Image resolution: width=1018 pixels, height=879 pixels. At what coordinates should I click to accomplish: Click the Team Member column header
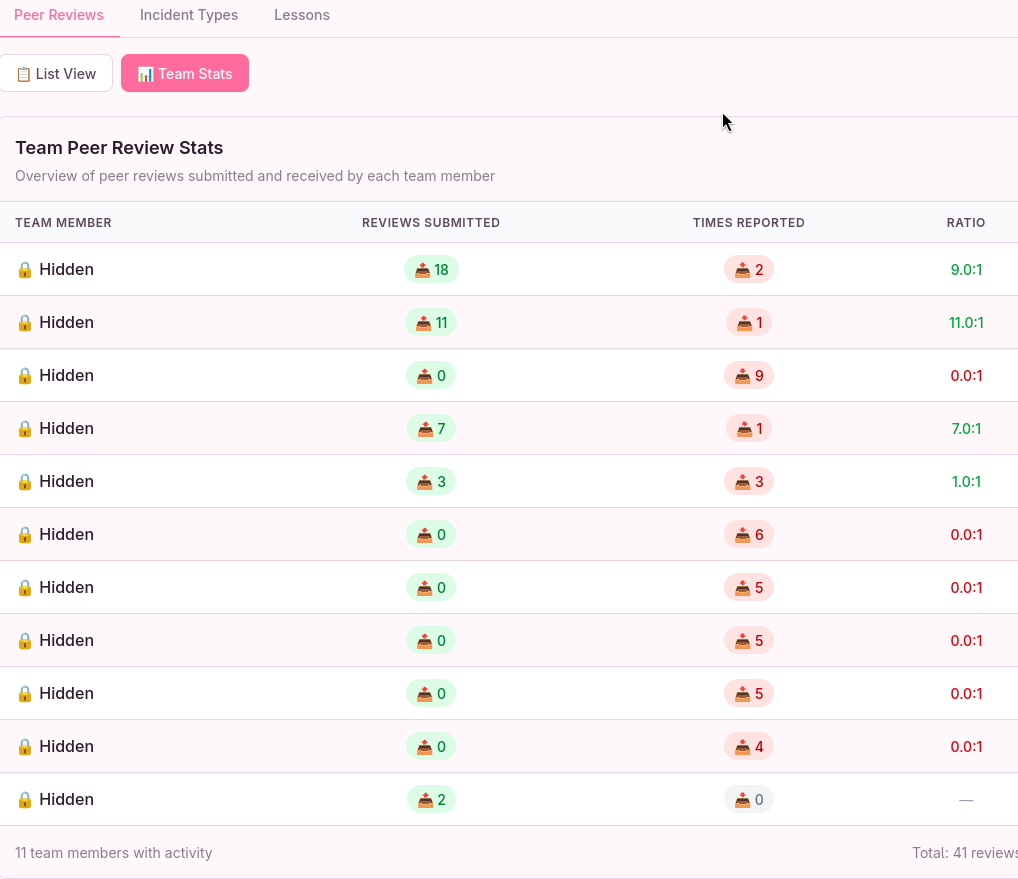pos(63,223)
